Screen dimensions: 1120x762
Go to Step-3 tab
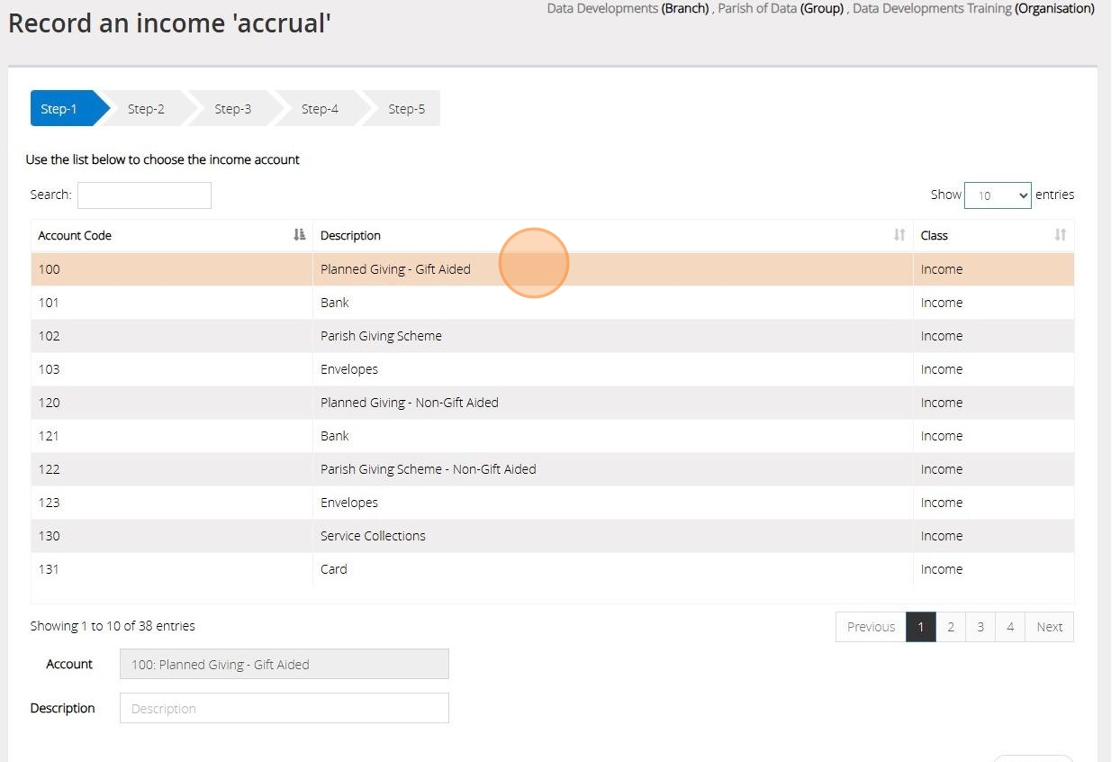(233, 109)
